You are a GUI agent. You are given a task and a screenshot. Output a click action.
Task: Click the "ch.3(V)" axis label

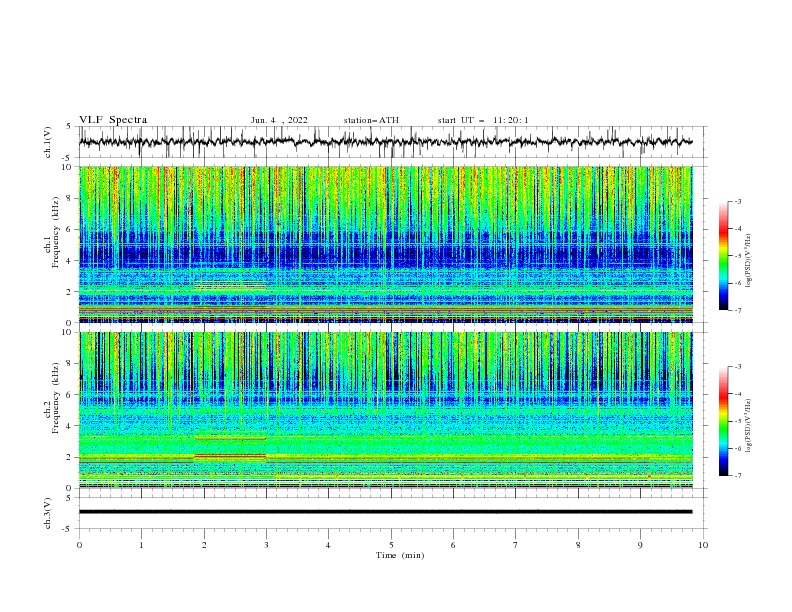(48, 513)
